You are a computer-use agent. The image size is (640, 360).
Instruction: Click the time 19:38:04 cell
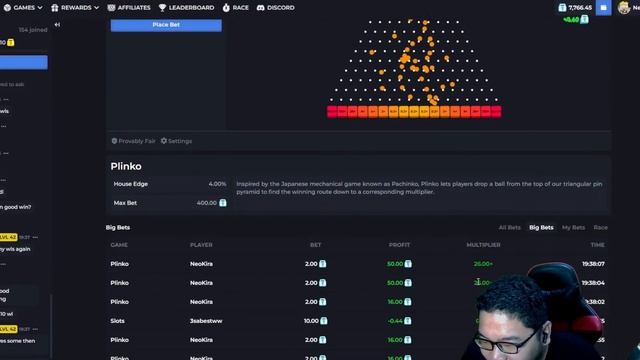click(593, 283)
